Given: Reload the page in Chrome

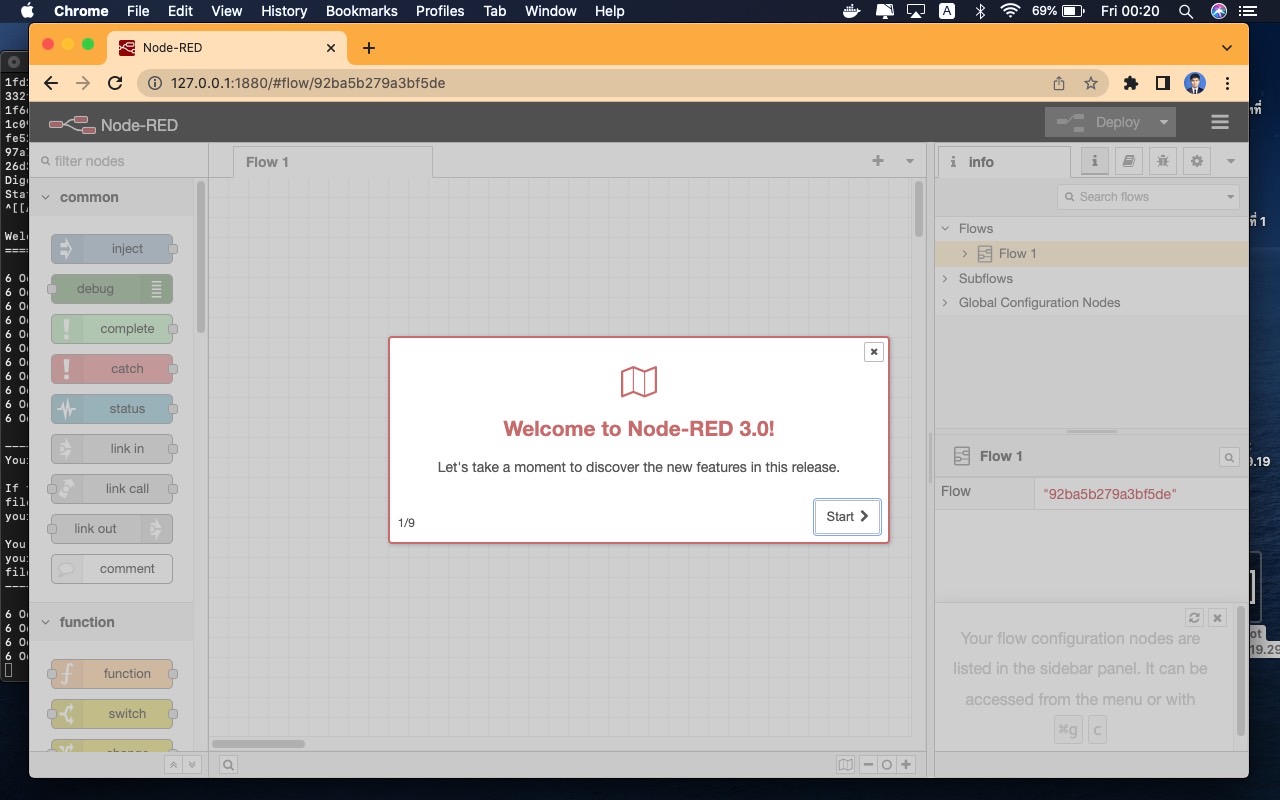Looking at the screenshot, I should click(115, 83).
